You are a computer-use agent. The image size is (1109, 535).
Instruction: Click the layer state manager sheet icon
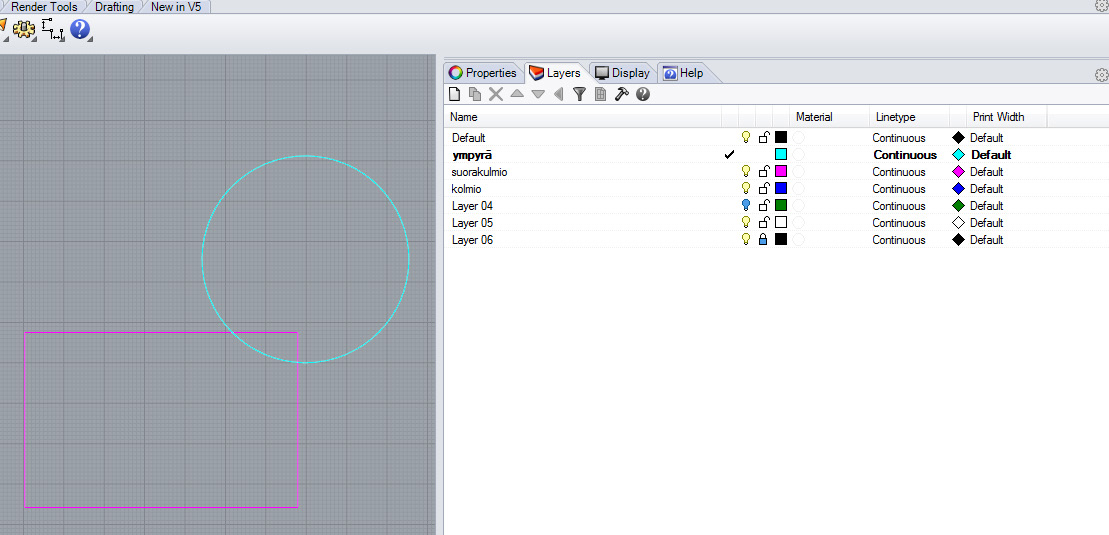click(x=600, y=94)
